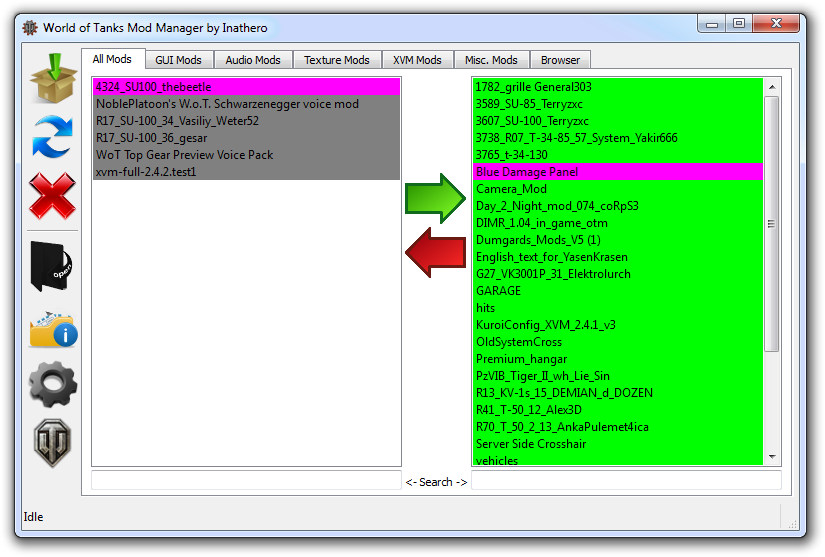The height and width of the screenshot is (557, 825).
Task: Open settings with the gear icon
Action: point(53,384)
